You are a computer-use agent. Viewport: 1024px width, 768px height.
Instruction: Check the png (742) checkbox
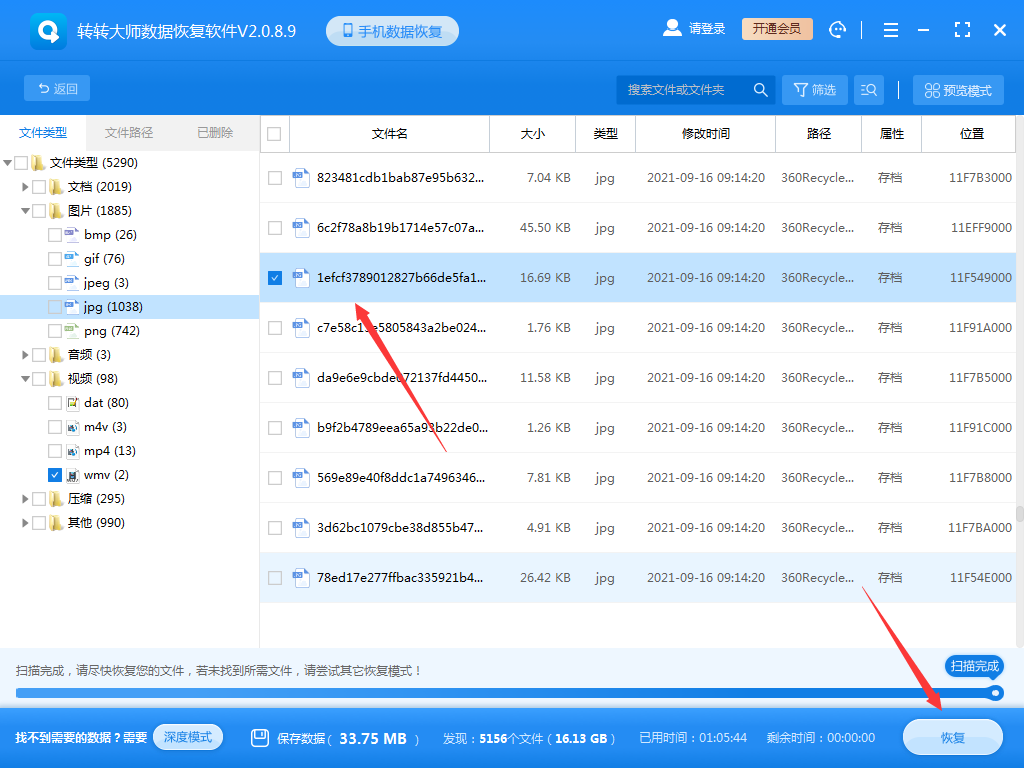coord(55,330)
